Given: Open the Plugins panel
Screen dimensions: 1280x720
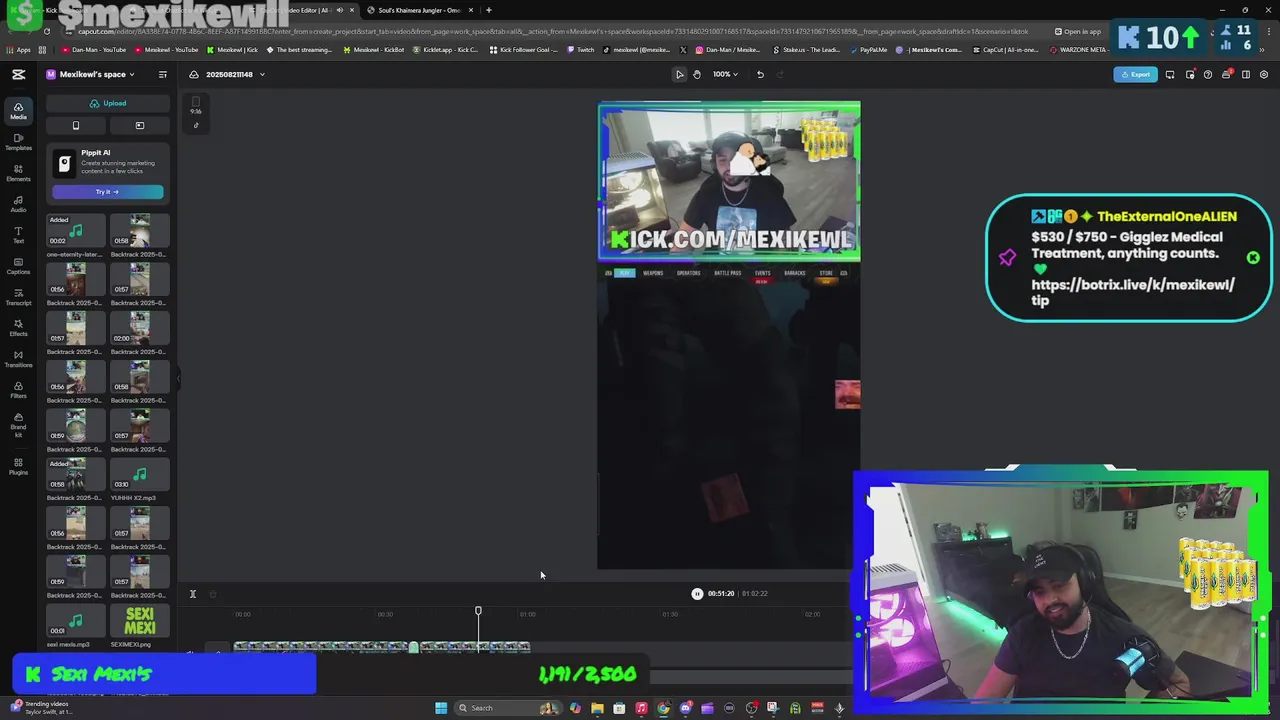Looking at the screenshot, I should [x=18, y=466].
